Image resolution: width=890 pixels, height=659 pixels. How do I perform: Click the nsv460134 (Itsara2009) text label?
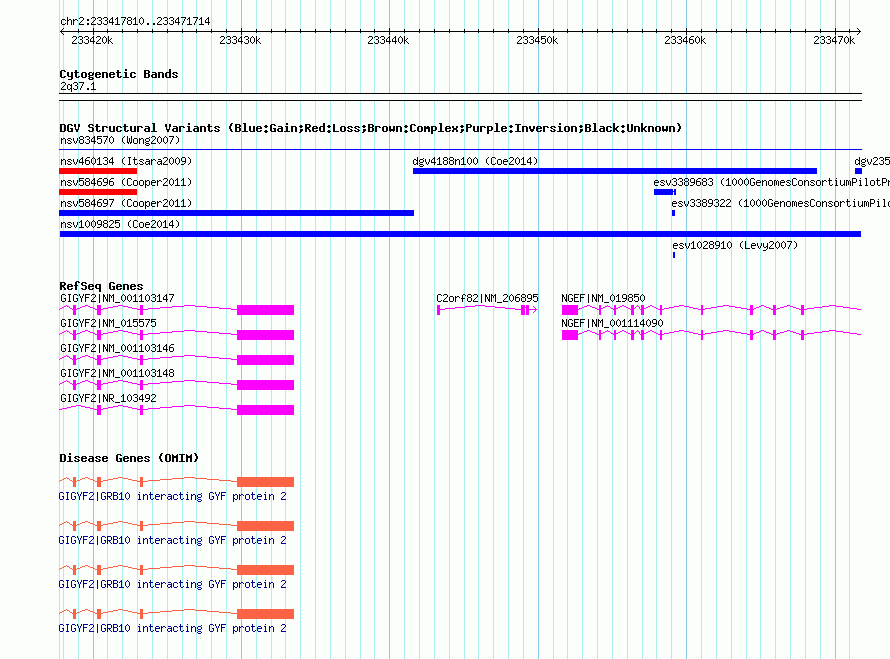click(126, 161)
